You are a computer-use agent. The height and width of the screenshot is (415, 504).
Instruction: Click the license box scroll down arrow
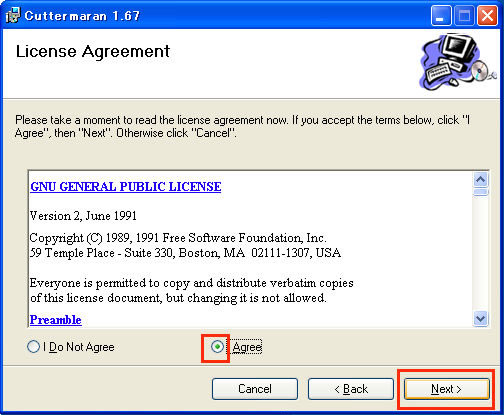point(480,319)
